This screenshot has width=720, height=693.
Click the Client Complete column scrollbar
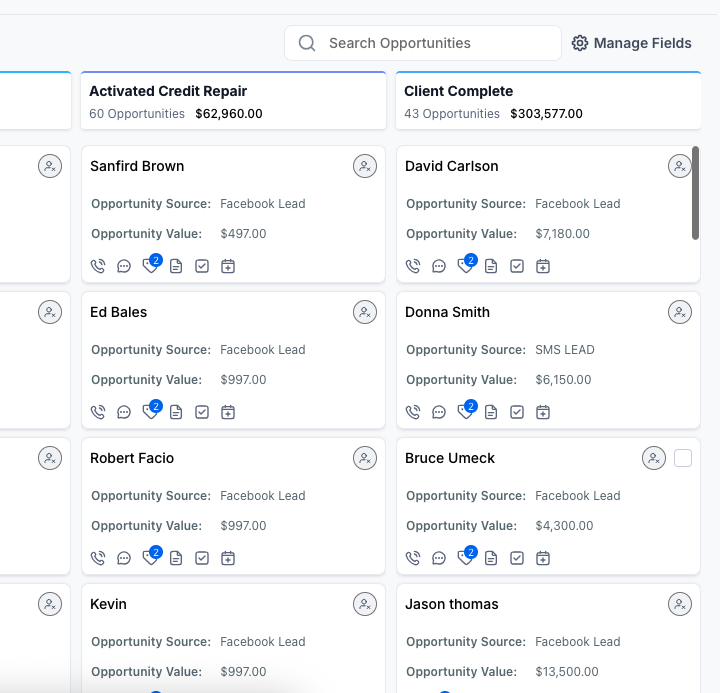695,193
